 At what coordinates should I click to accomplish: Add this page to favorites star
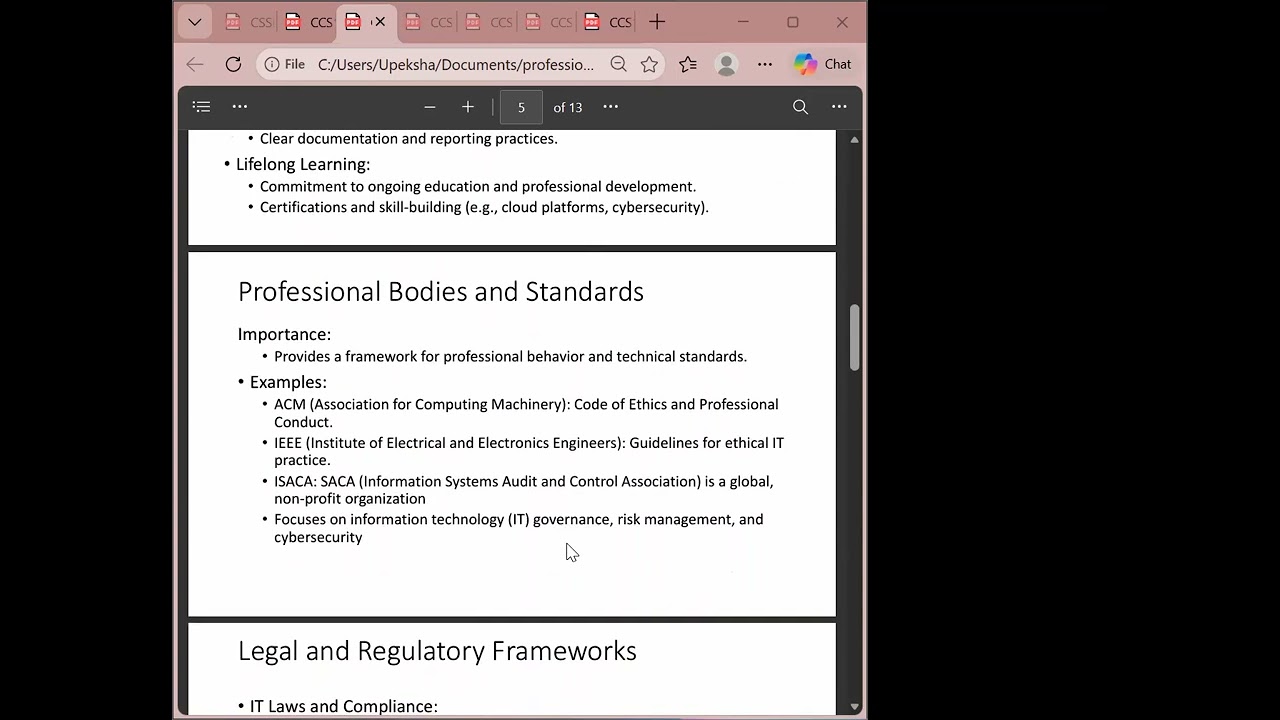(649, 64)
